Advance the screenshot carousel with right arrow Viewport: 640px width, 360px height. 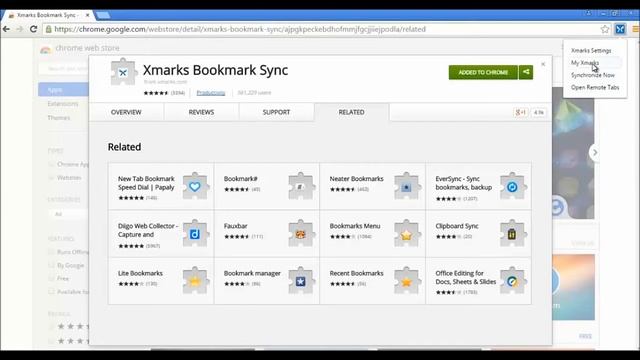[595, 152]
